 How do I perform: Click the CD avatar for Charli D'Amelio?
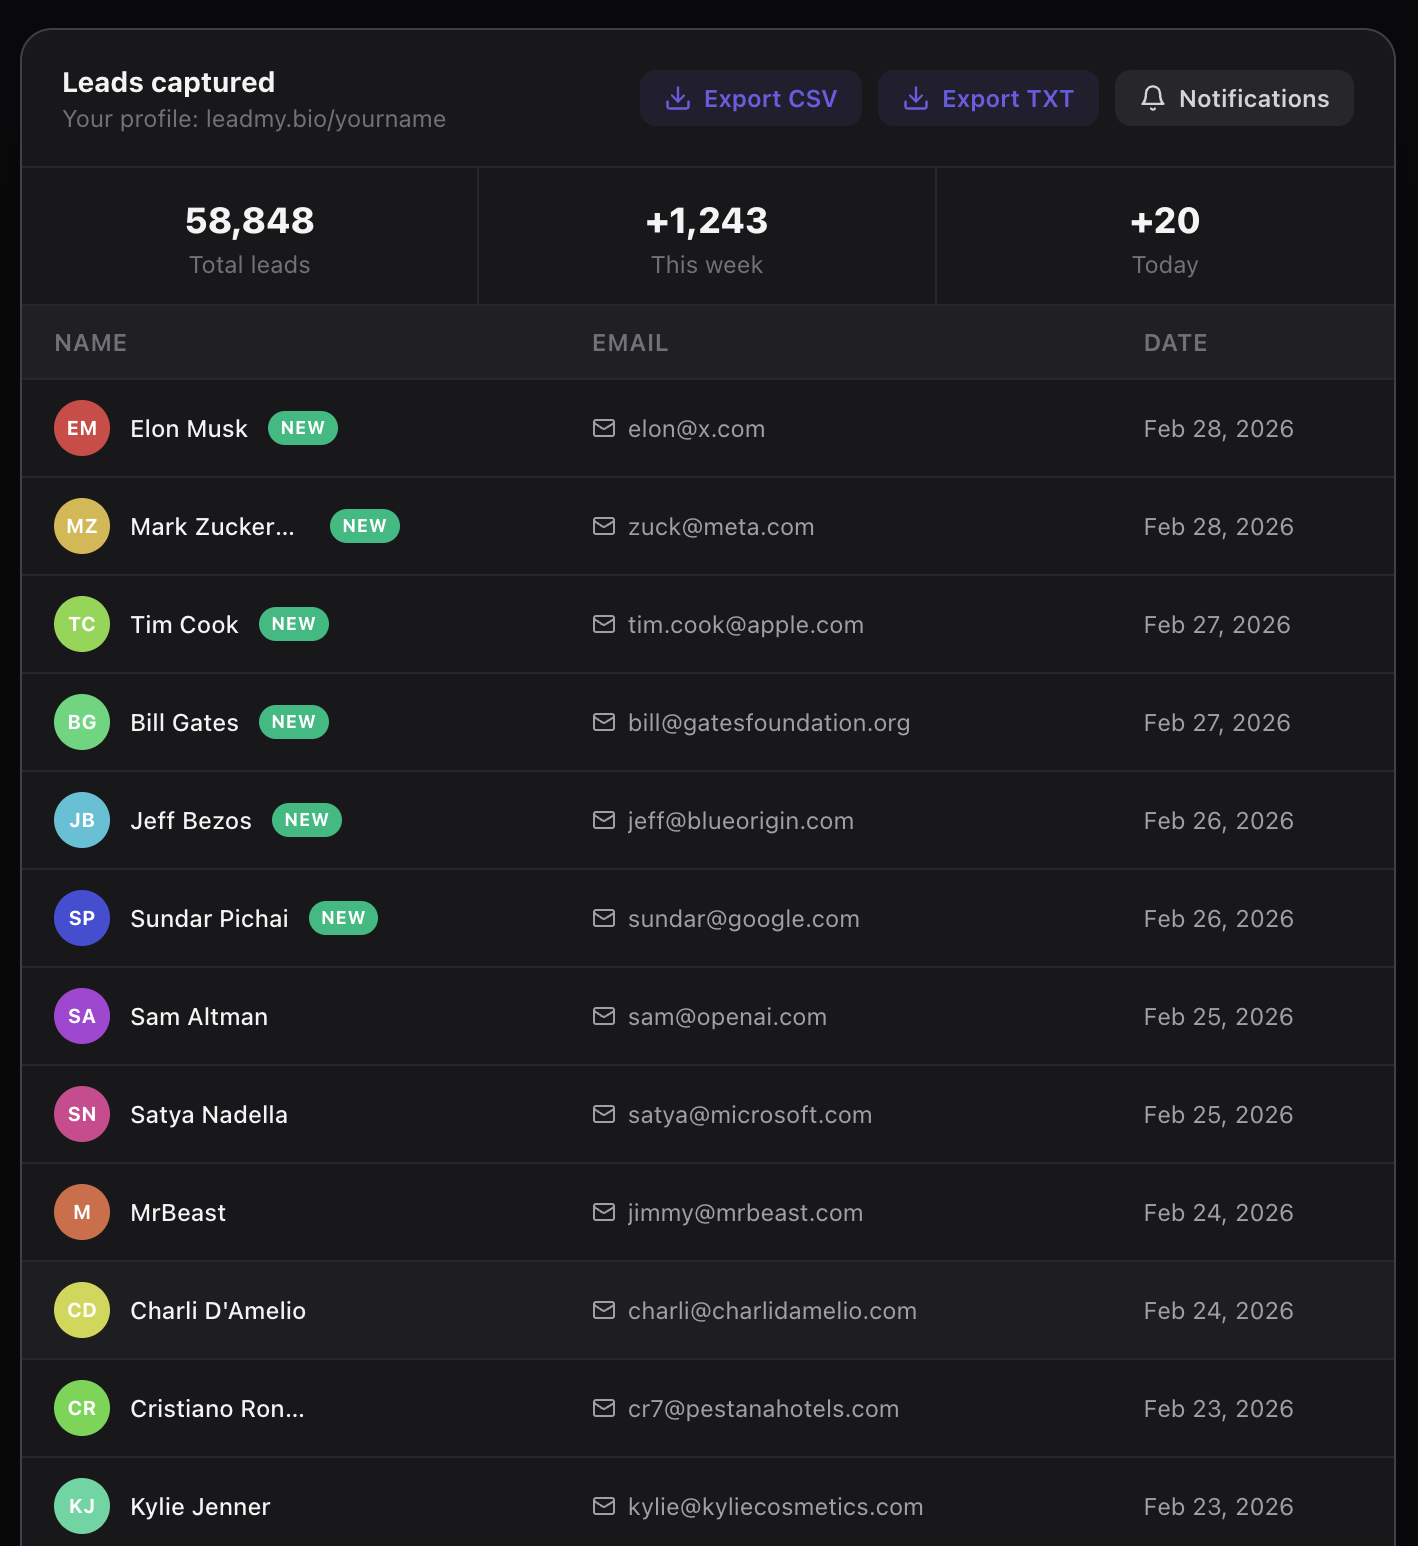pos(82,1310)
